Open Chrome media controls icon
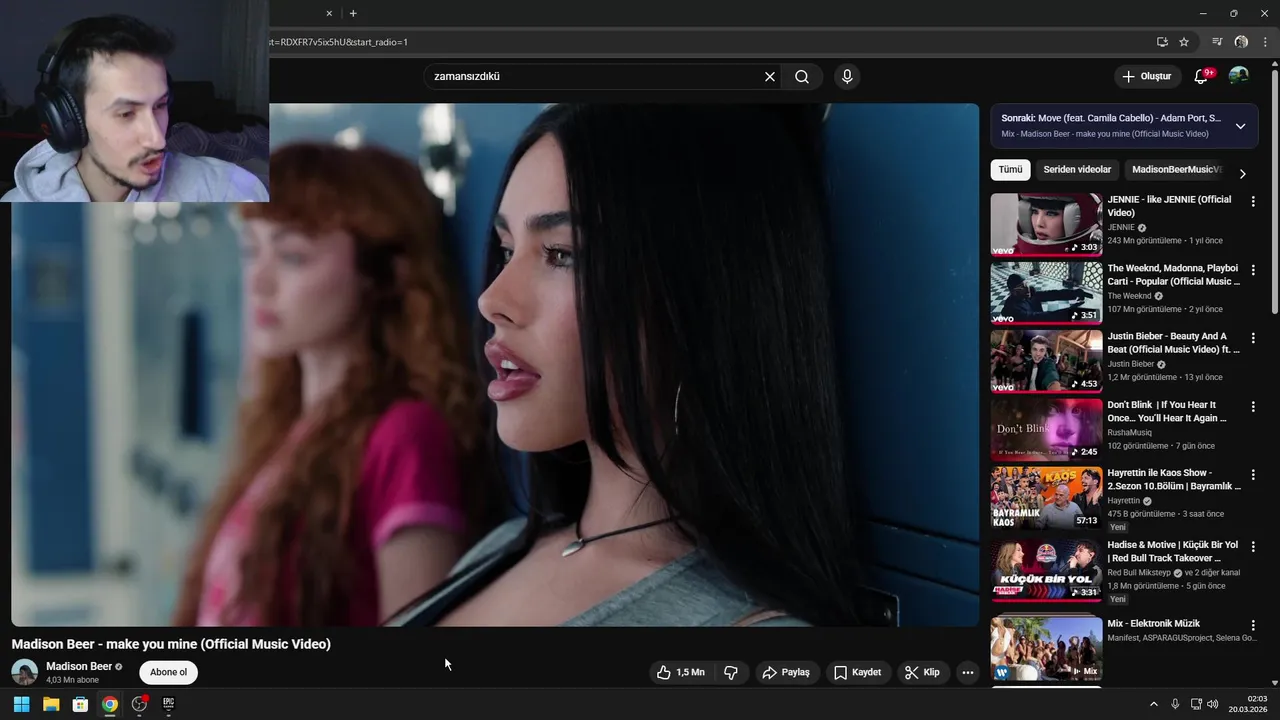 [x=1217, y=42]
